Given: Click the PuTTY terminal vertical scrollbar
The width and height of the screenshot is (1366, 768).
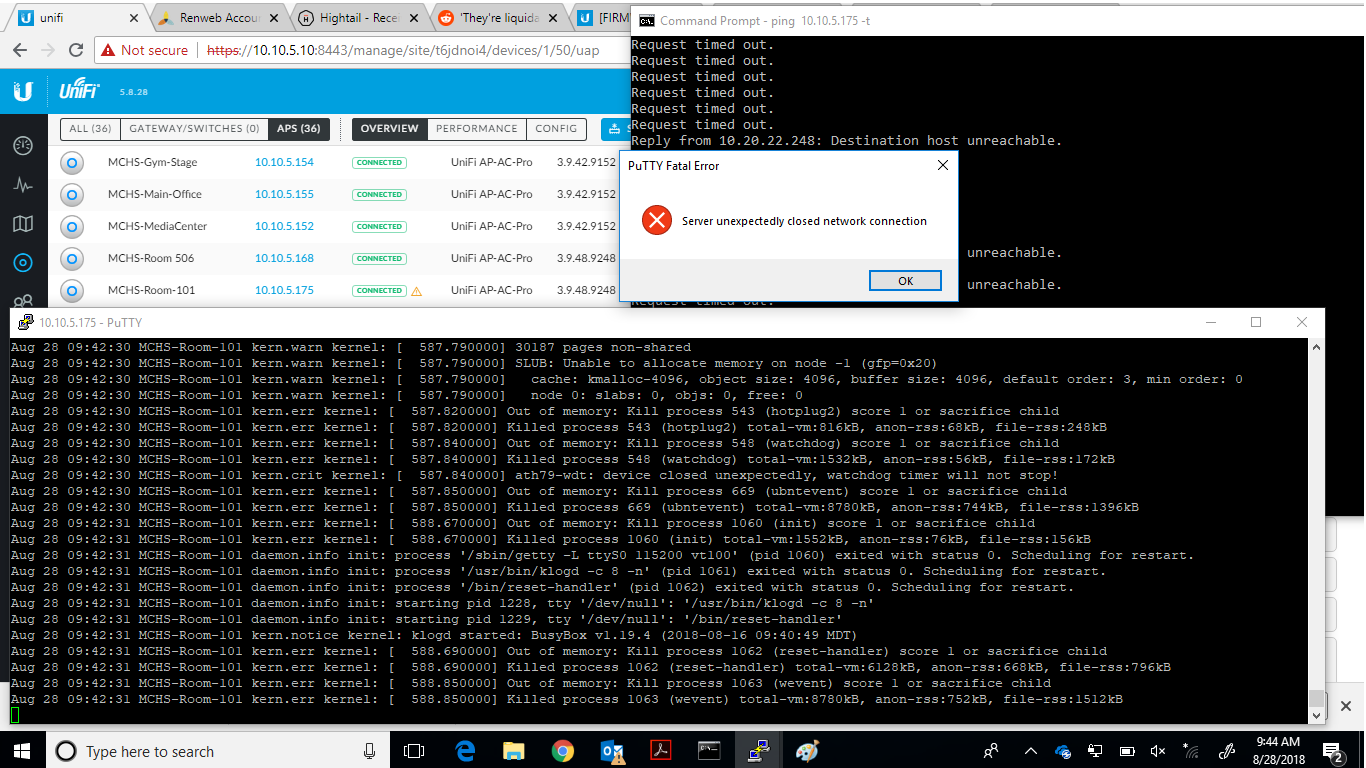Looking at the screenshot, I should point(1317,530).
